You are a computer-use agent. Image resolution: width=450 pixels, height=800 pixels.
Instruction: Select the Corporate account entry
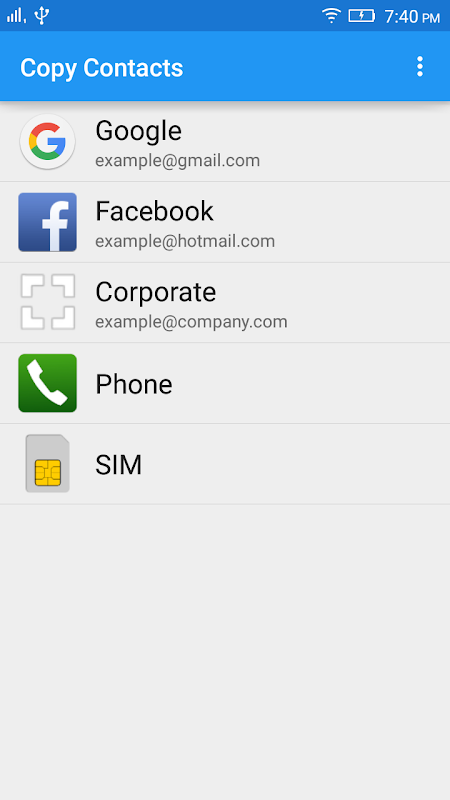tap(225, 303)
